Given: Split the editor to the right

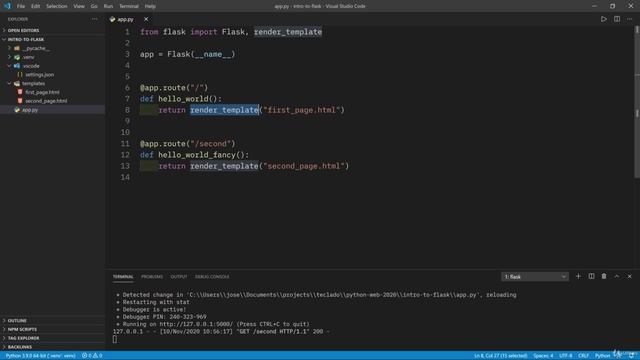Looking at the screenshot, I should [617, 19].
